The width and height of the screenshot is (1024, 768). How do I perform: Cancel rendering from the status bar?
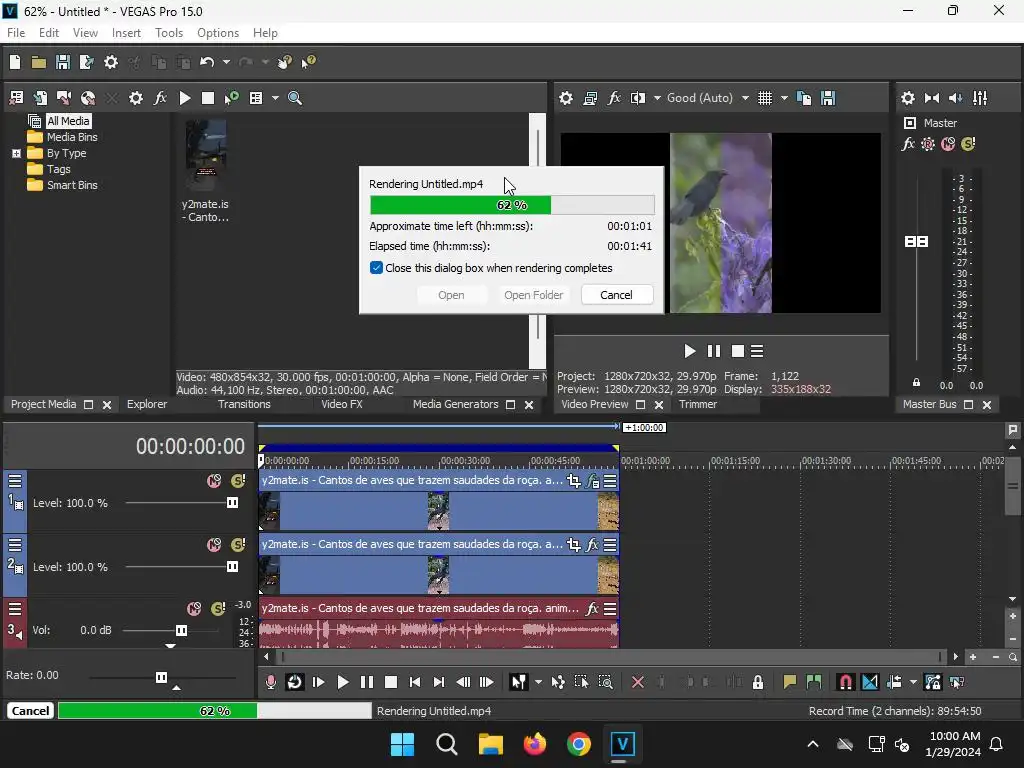click(x=30, y=711)
